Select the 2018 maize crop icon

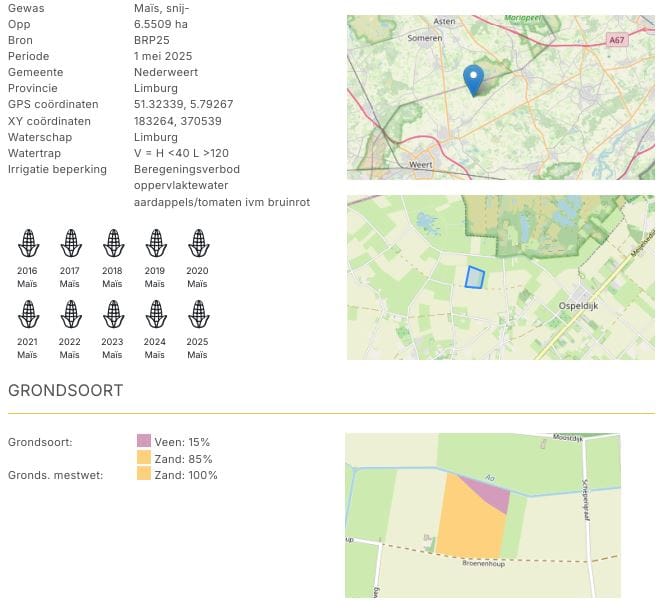[x=112, y=243]
